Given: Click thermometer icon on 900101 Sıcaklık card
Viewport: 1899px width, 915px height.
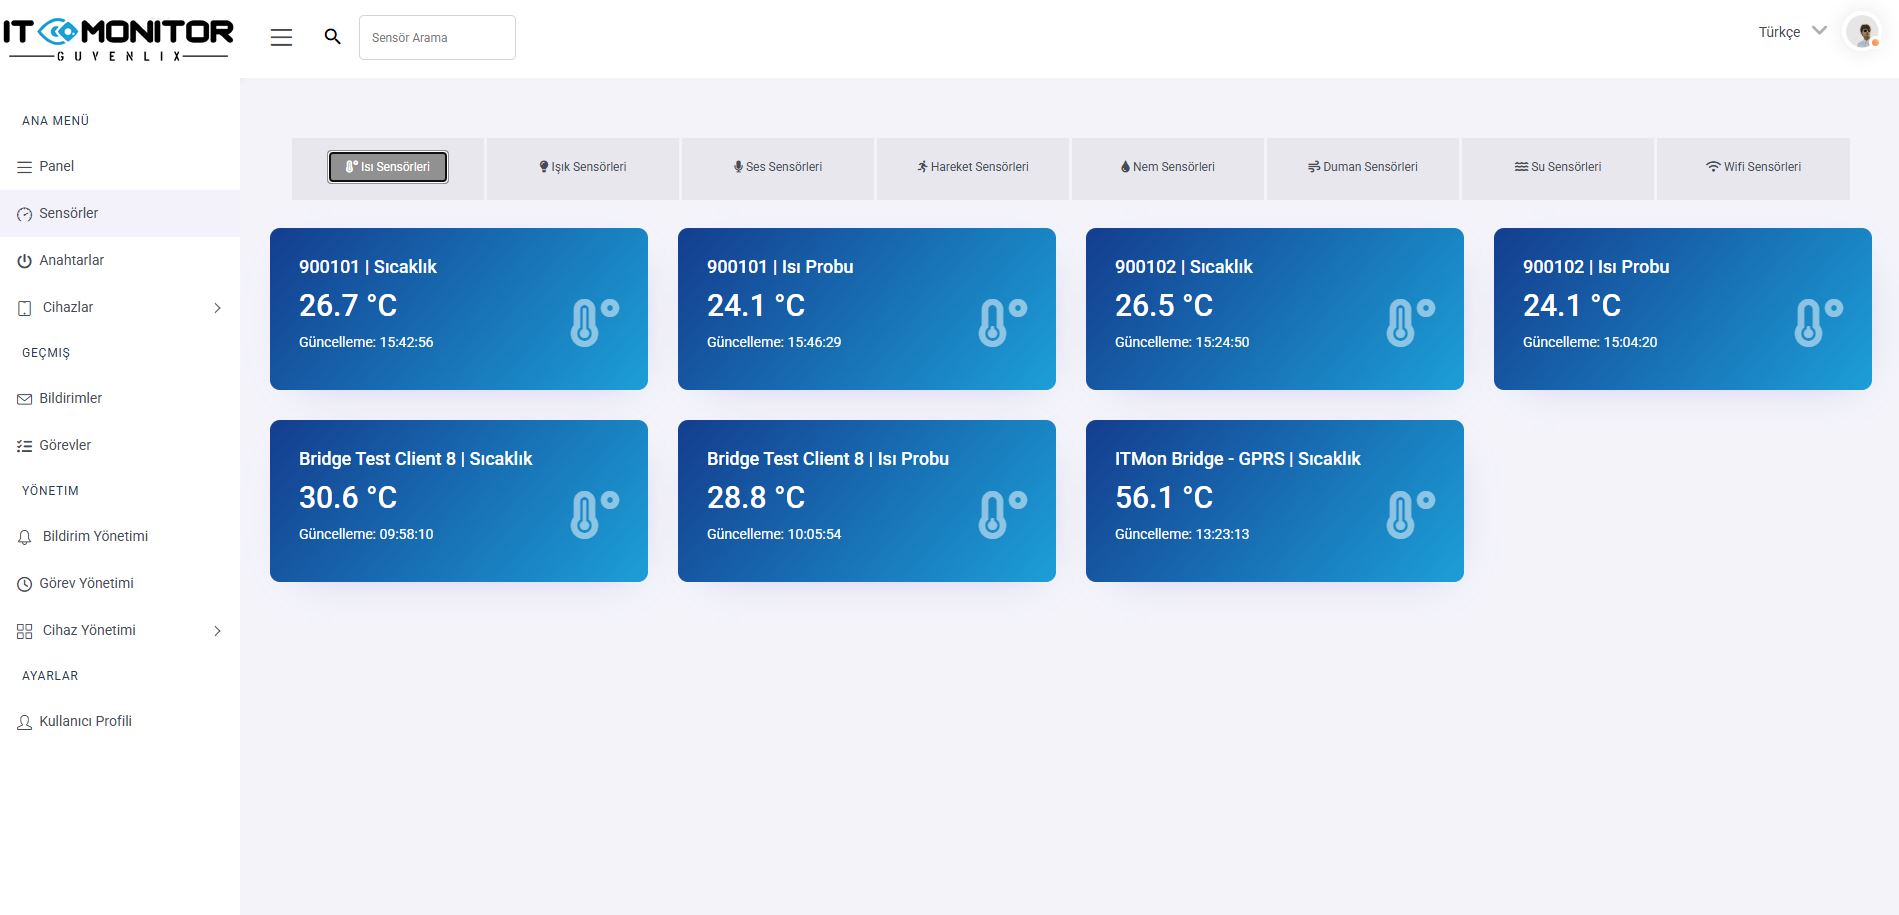Looking at the screenshot, I should pos(594,322).
